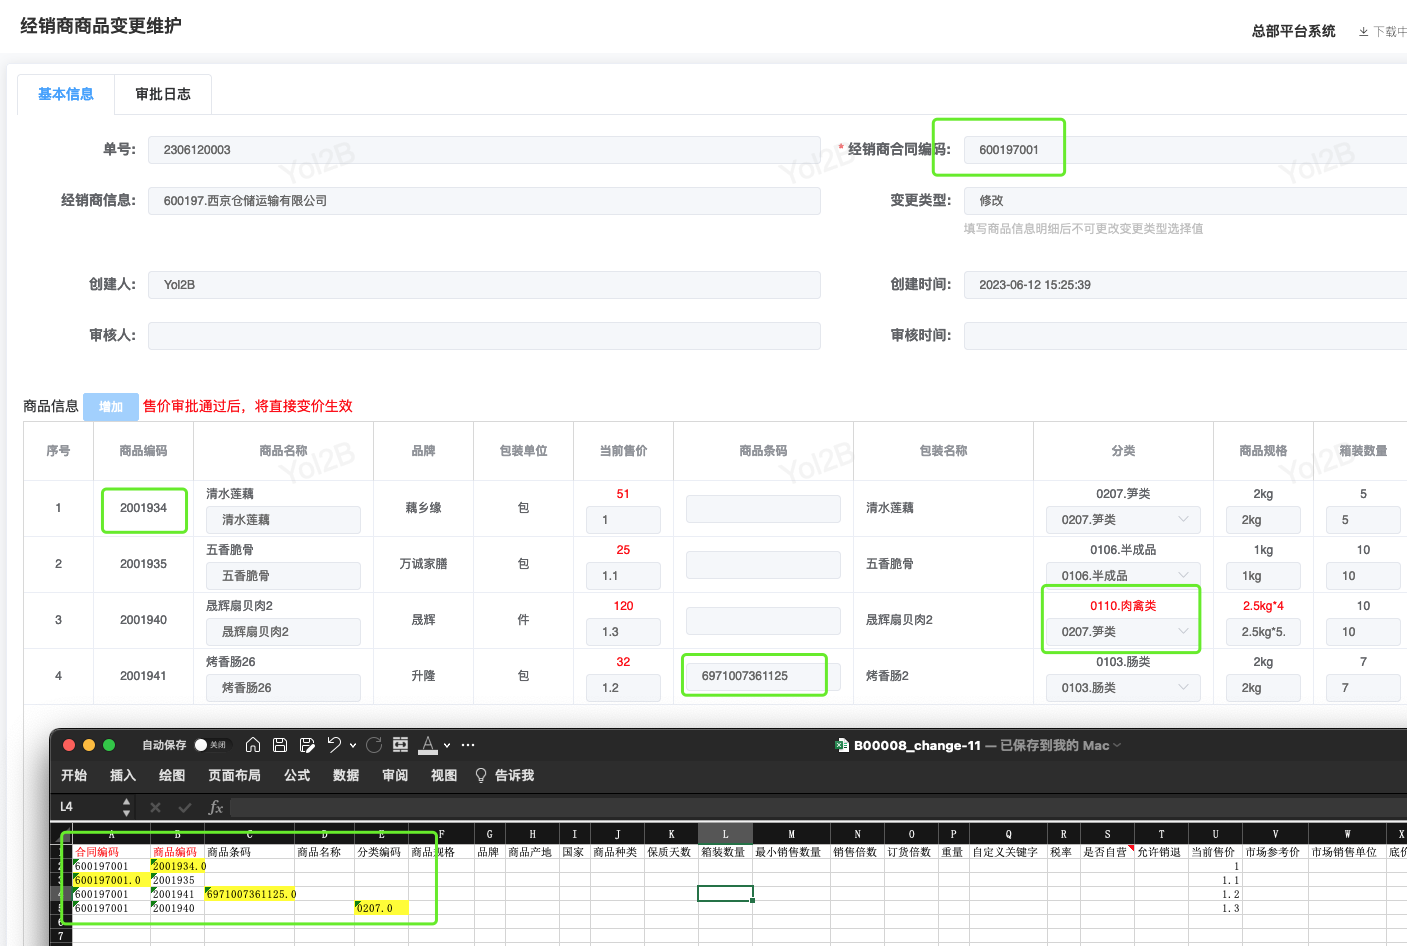Click the Undo arrow icon
The image size is (1407, 946).
pos(334,745)
